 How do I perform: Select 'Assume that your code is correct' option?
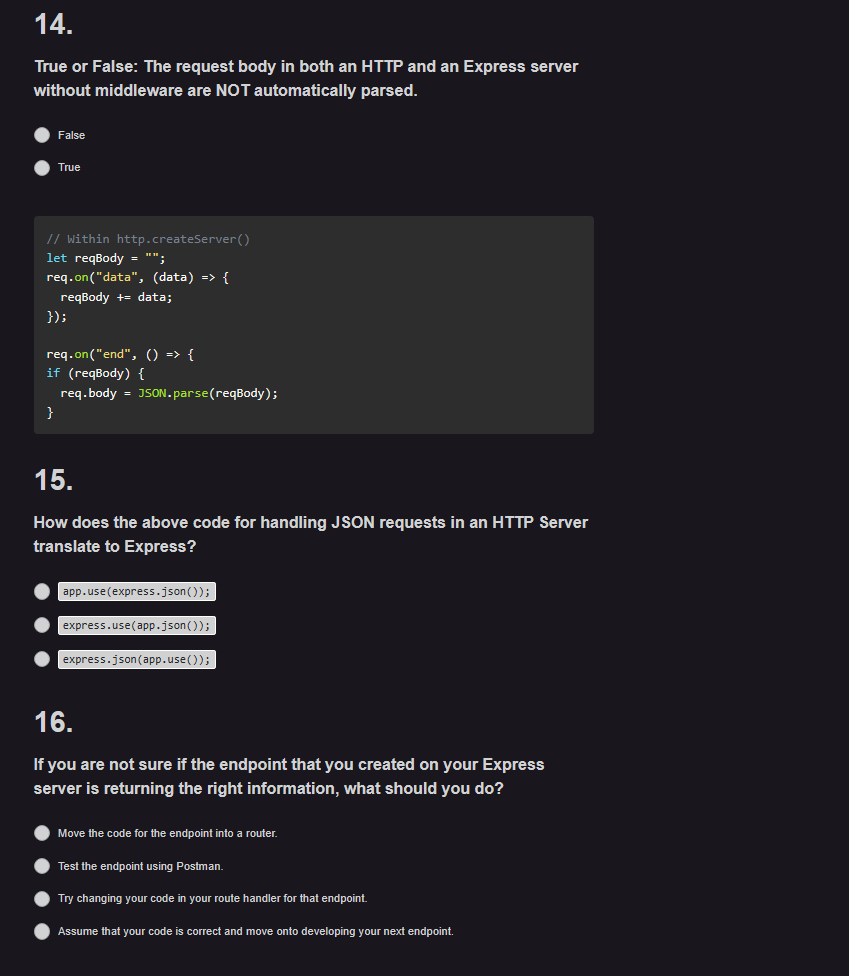[x=42, y=931]
